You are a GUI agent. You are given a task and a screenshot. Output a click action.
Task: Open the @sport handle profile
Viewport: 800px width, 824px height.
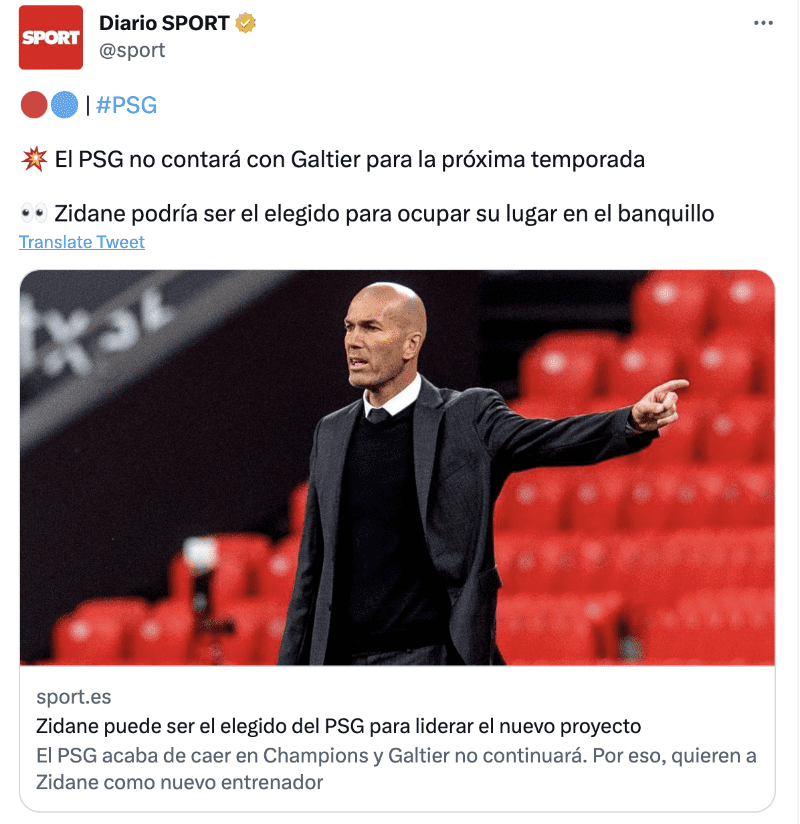click(x=132, y=50)
